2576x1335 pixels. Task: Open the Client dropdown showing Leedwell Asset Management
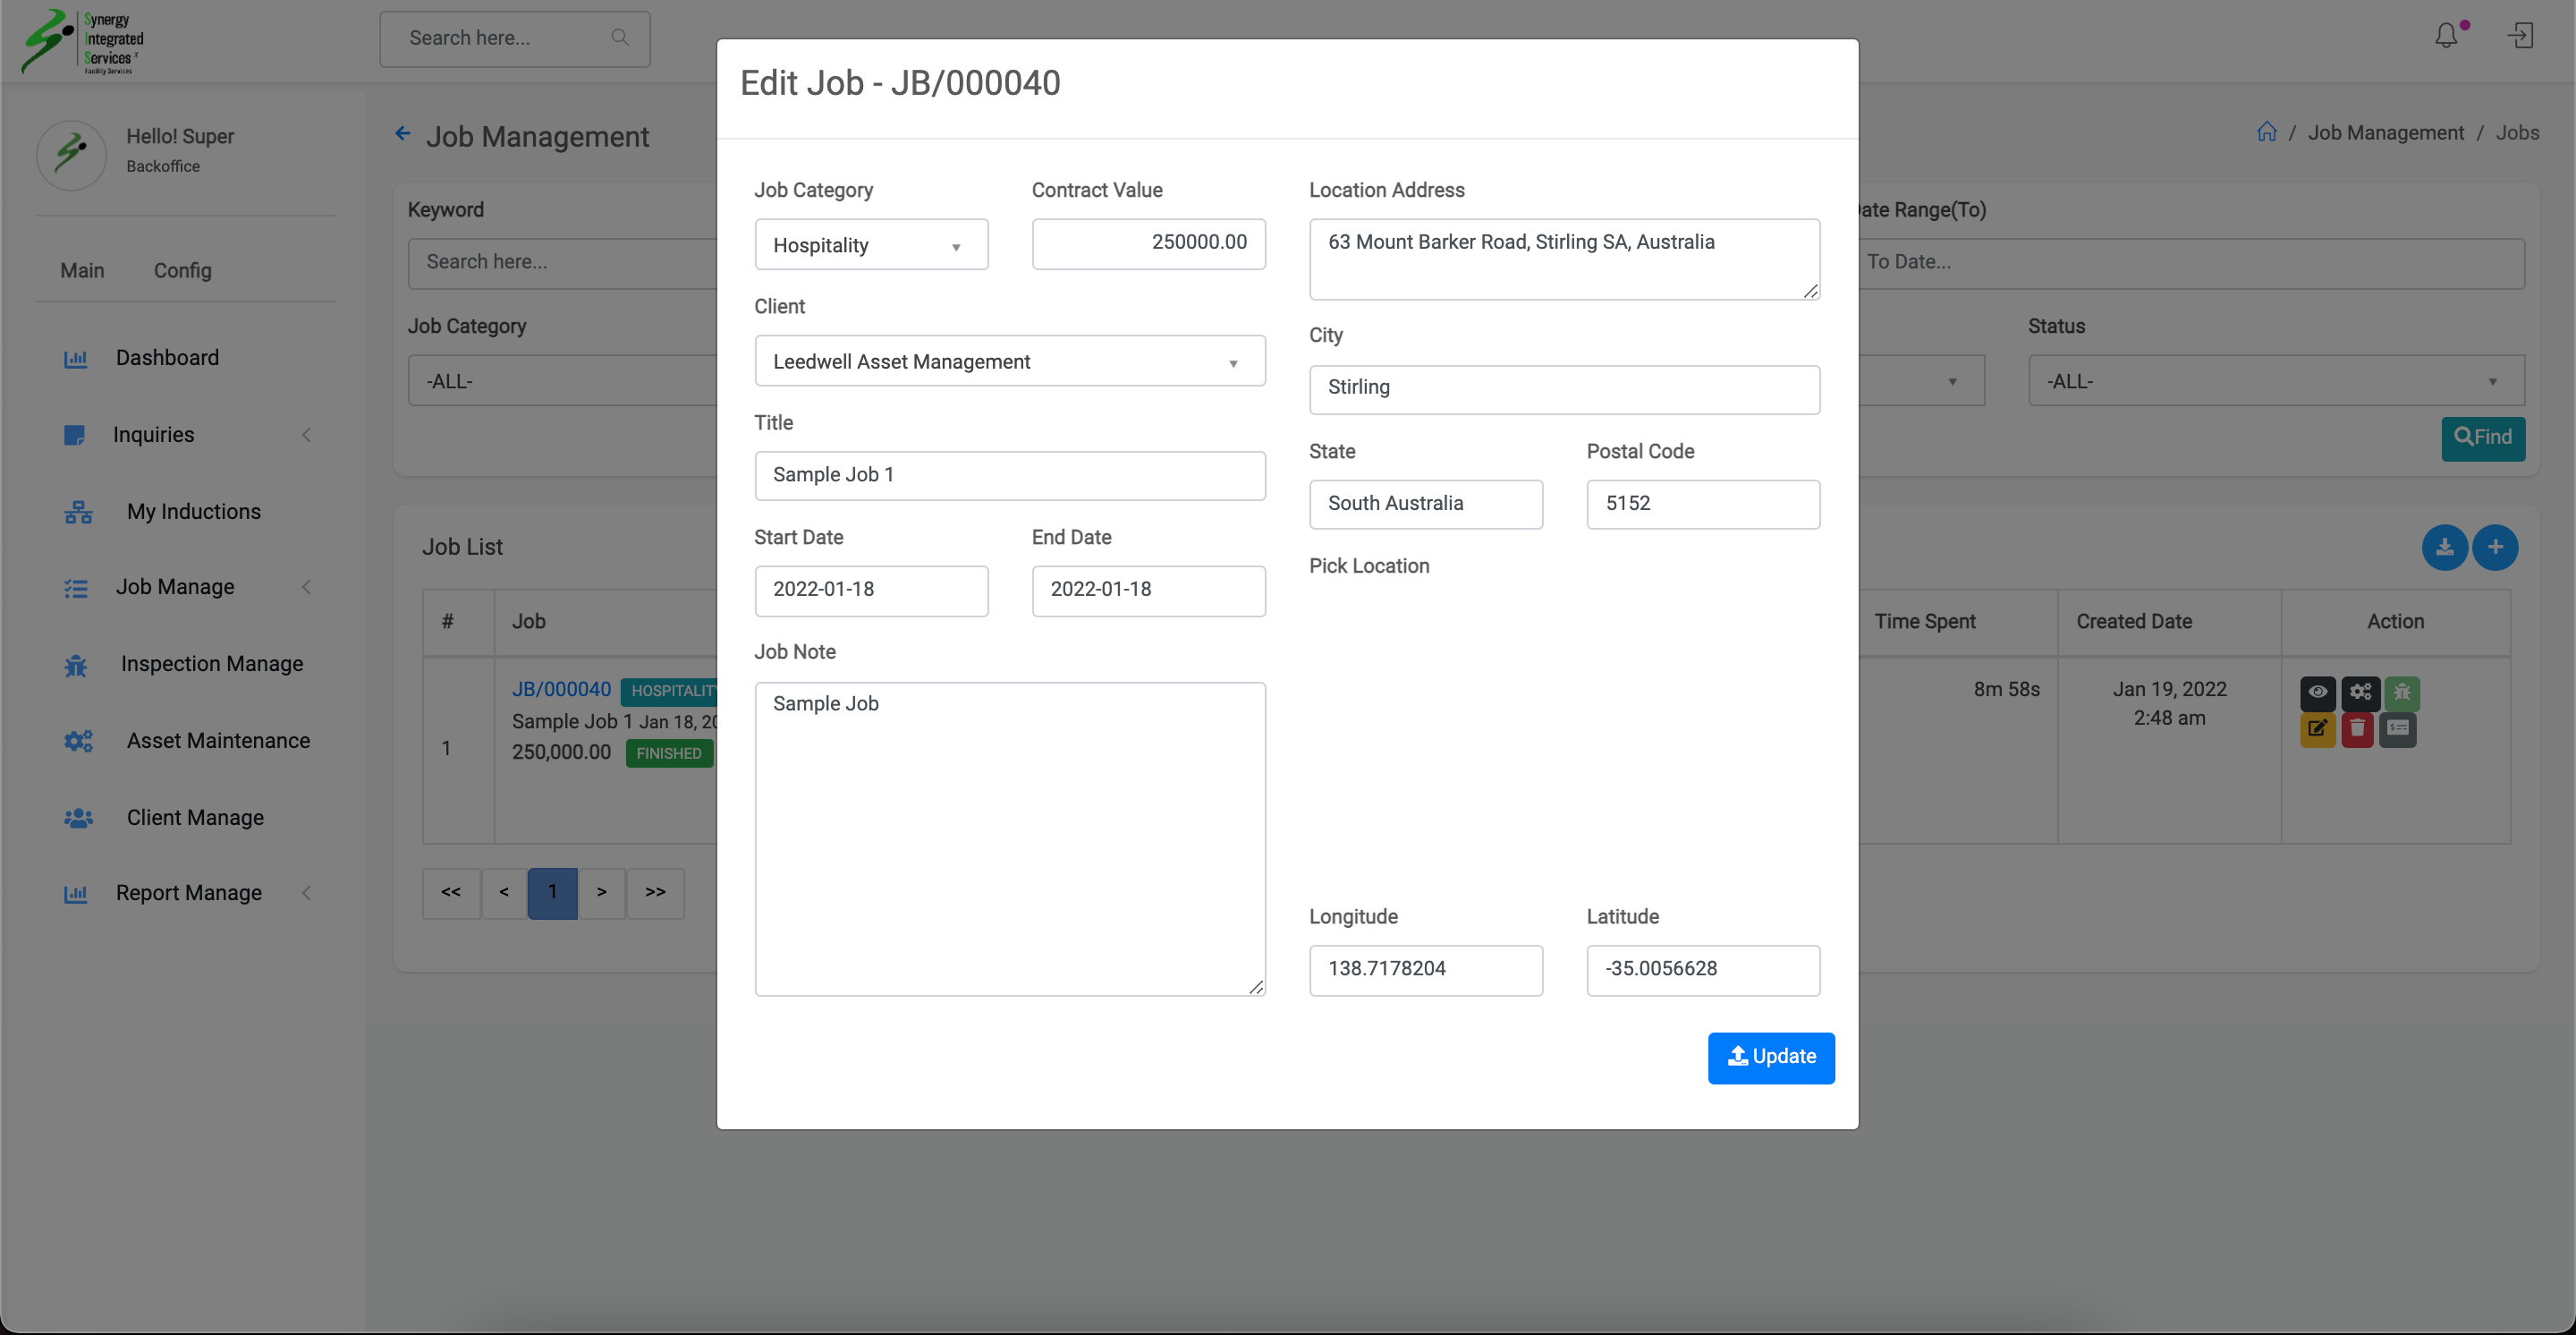pos(1009,362)
